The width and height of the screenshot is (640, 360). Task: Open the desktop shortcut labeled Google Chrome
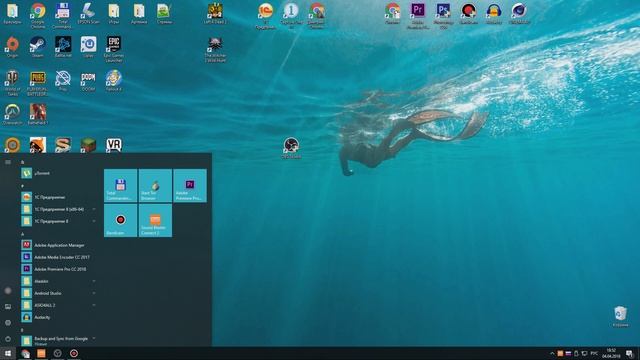38,15
